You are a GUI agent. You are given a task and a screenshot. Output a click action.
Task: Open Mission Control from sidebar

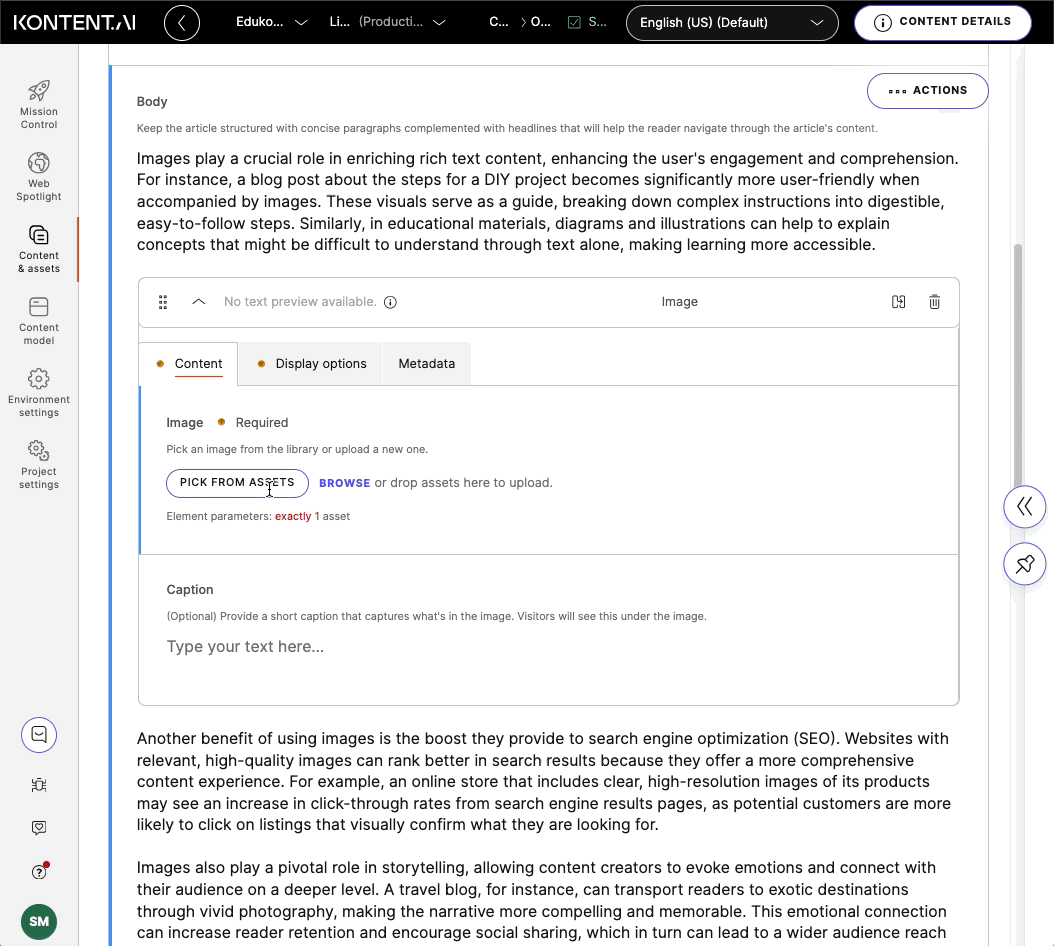coord(38,104)
